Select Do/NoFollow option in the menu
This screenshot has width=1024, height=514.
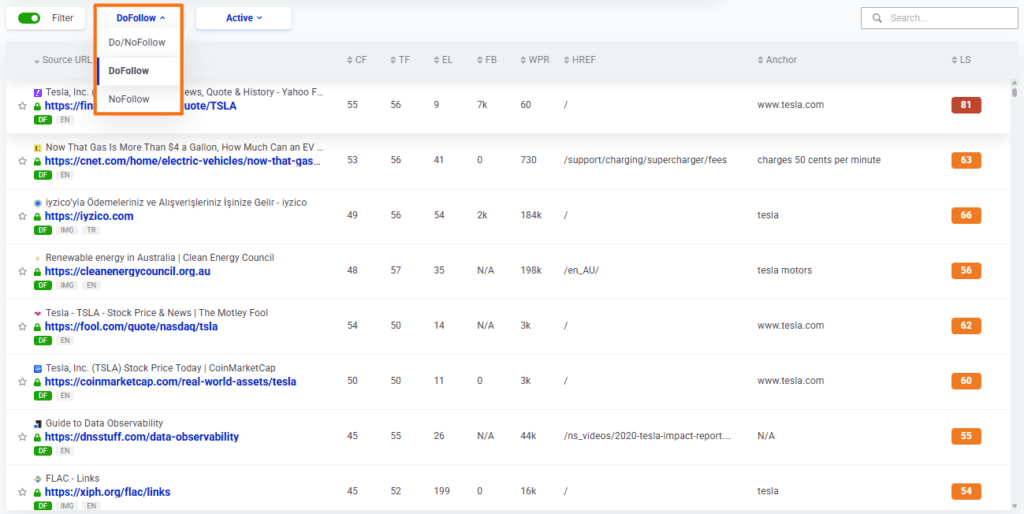pyautogui.click(x=137, y=42)
